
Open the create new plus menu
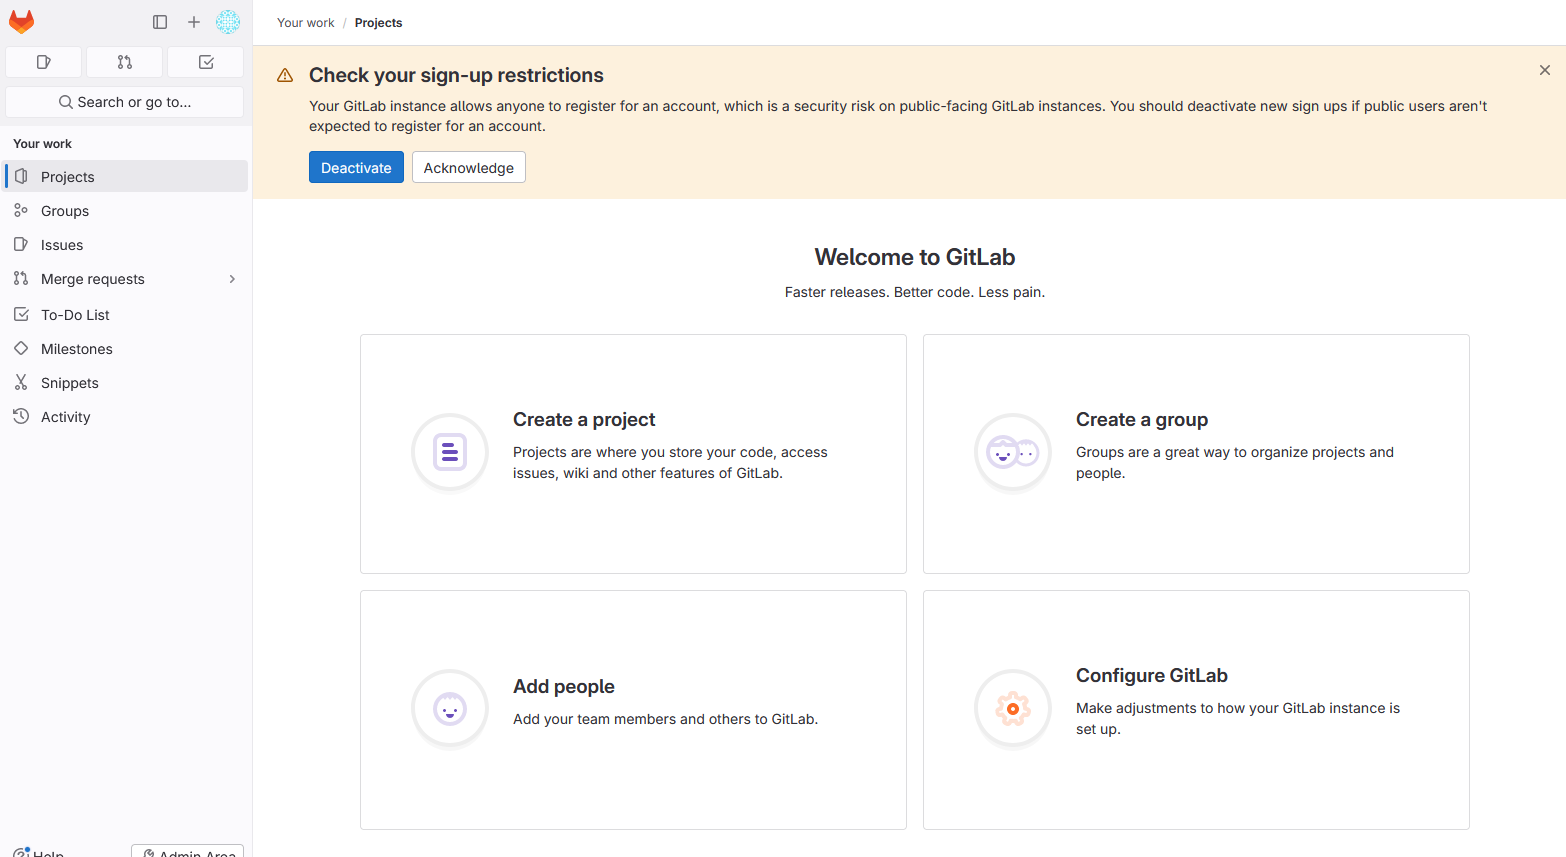click(x=194, y=22)
